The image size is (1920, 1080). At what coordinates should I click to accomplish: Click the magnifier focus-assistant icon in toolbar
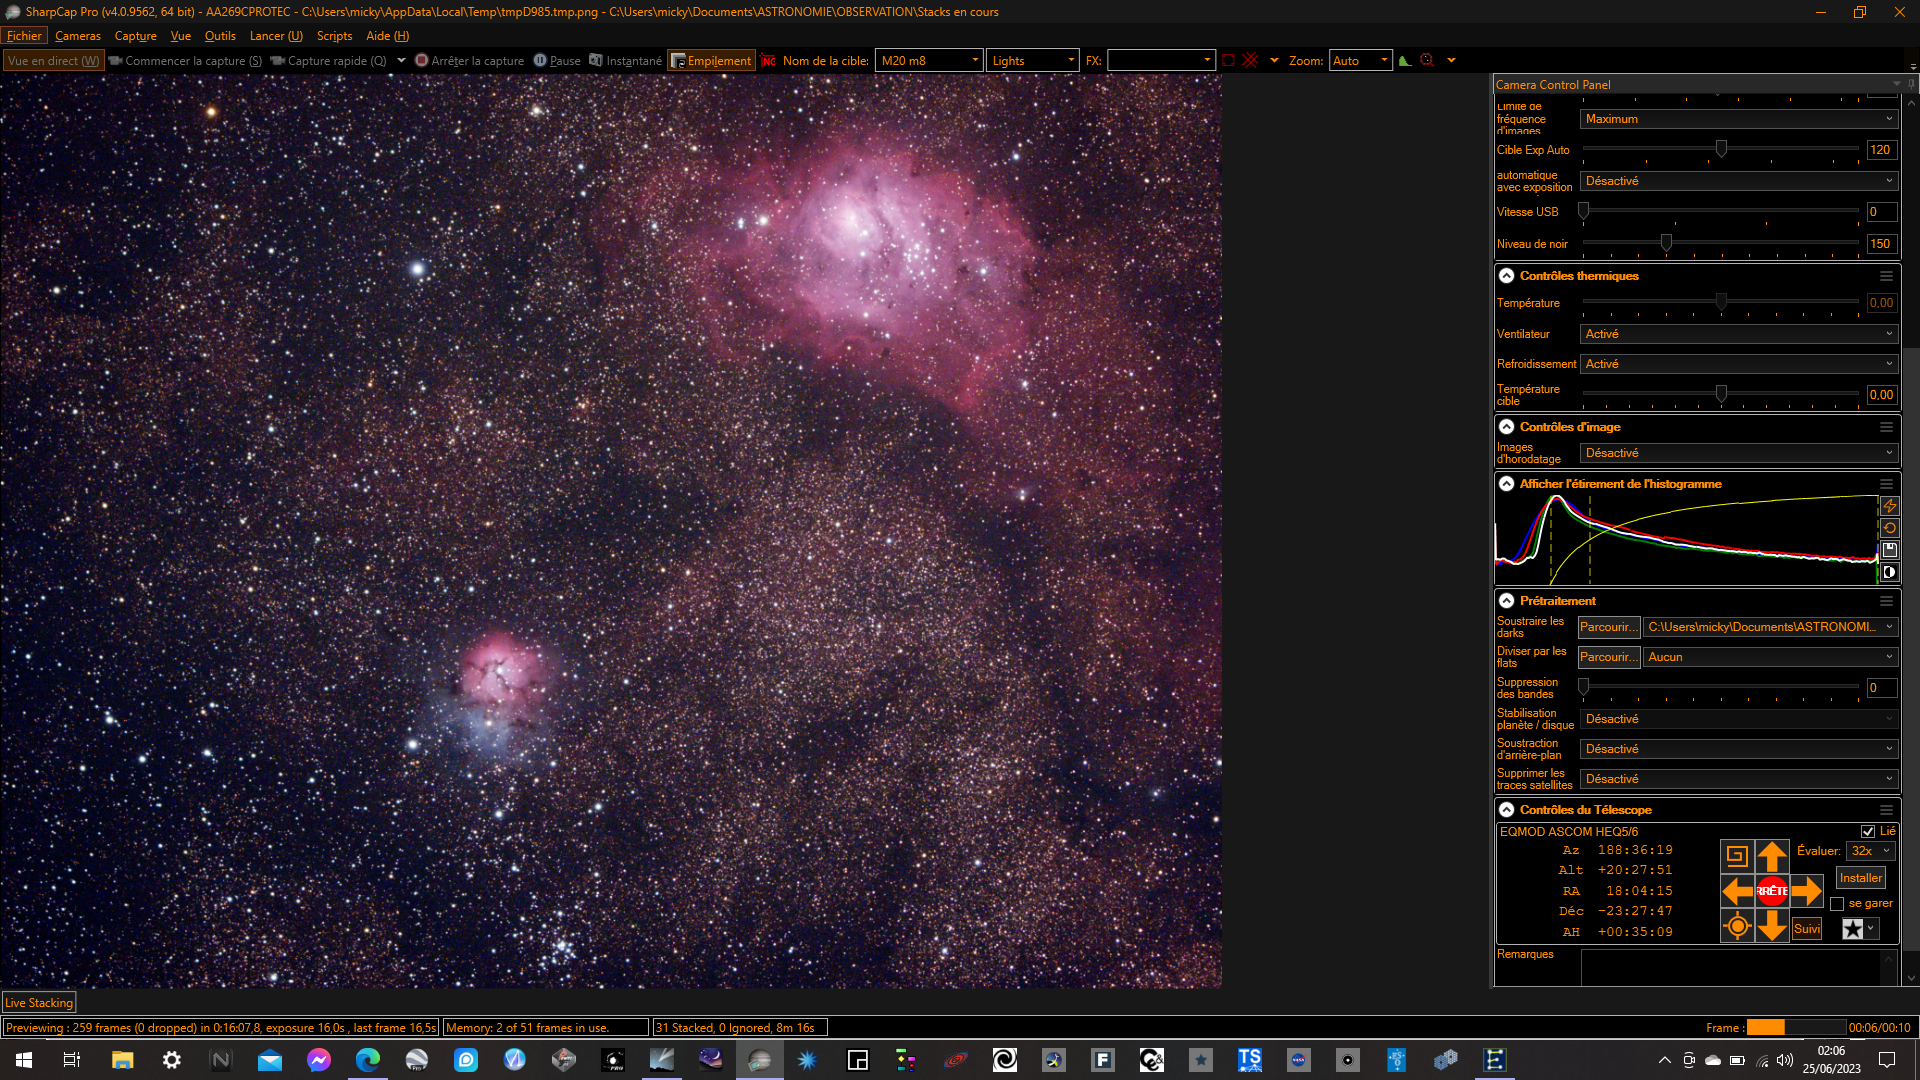pos(1427,61)
